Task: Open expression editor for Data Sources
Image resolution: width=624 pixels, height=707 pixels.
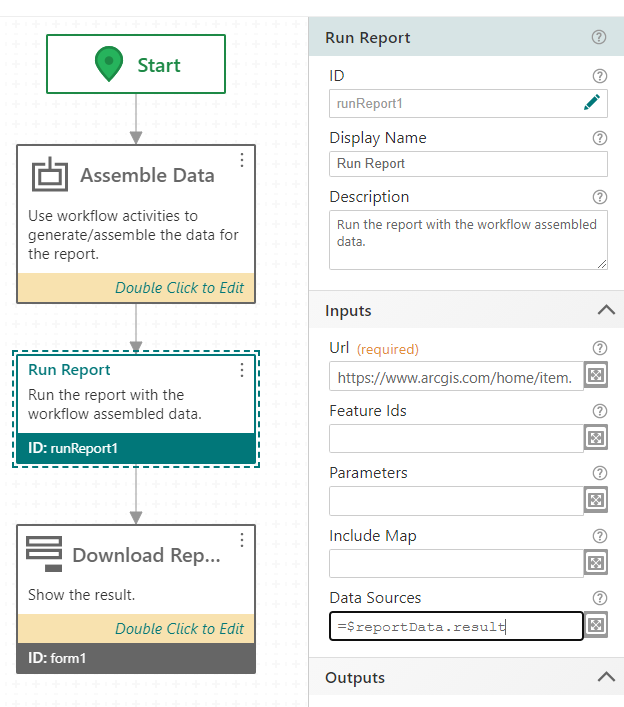Action: pyautogui.click(x=596, y=626)
